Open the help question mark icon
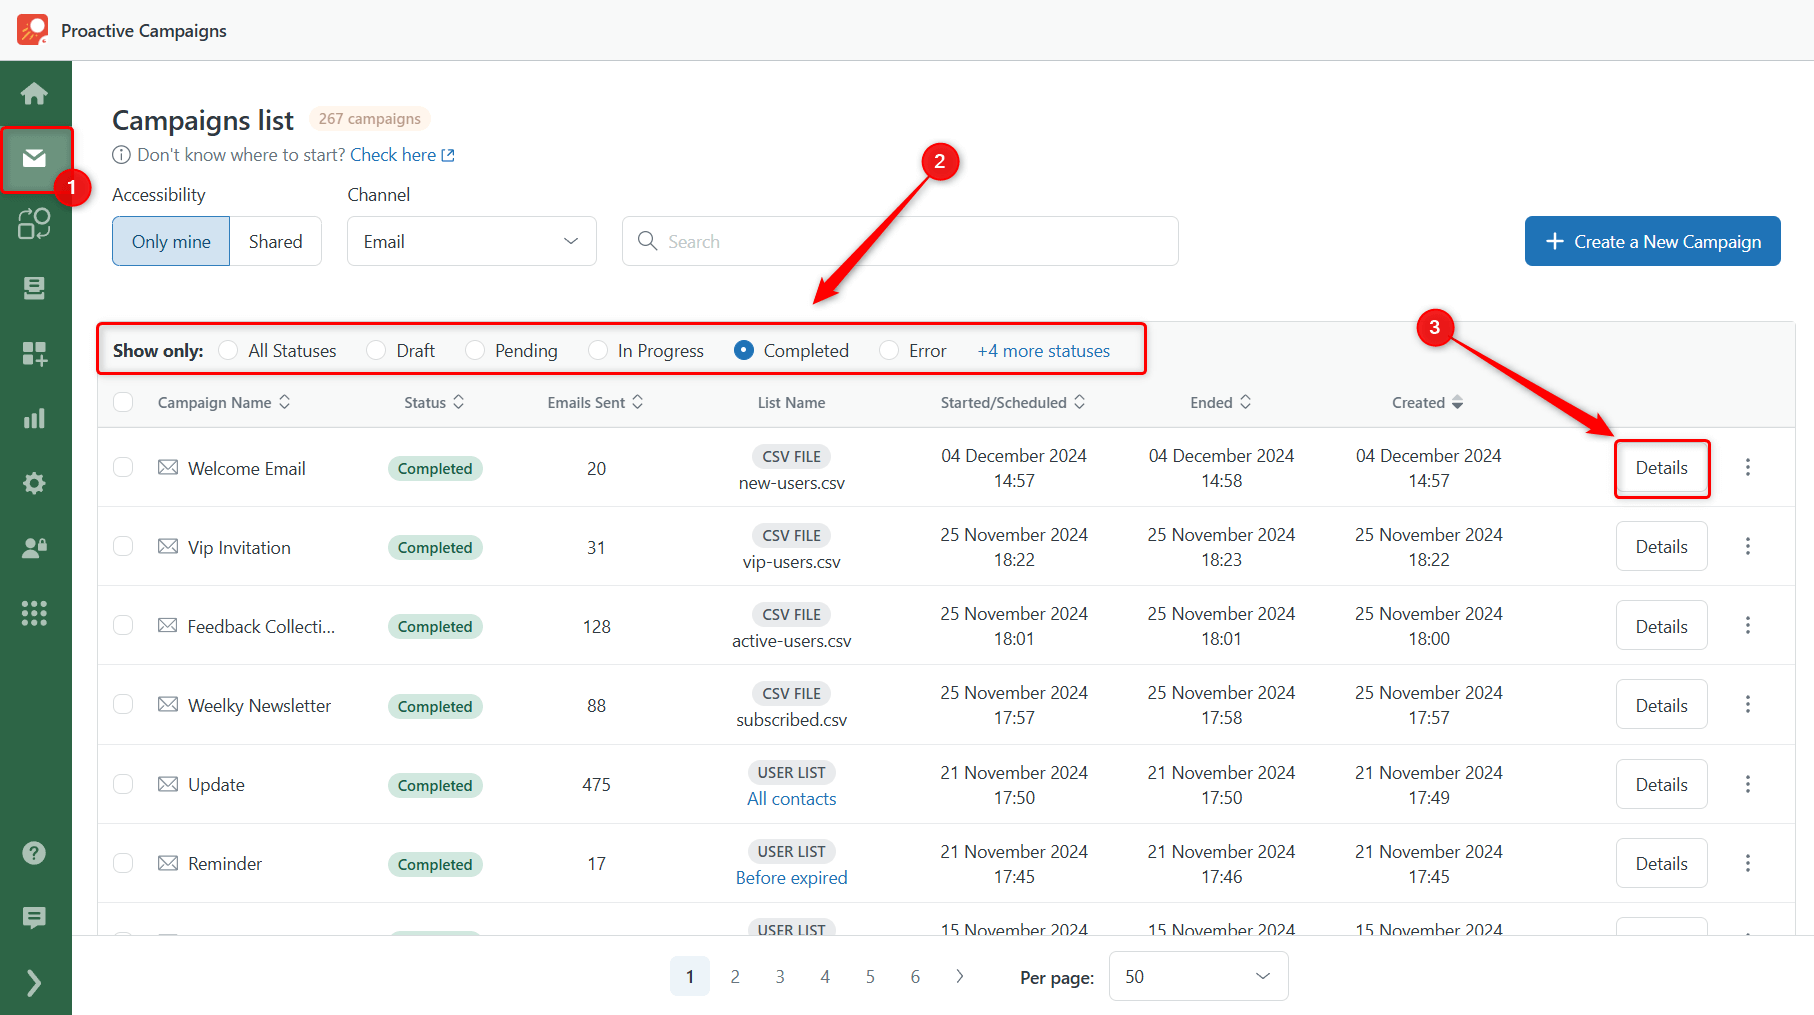 pos(34,853)
